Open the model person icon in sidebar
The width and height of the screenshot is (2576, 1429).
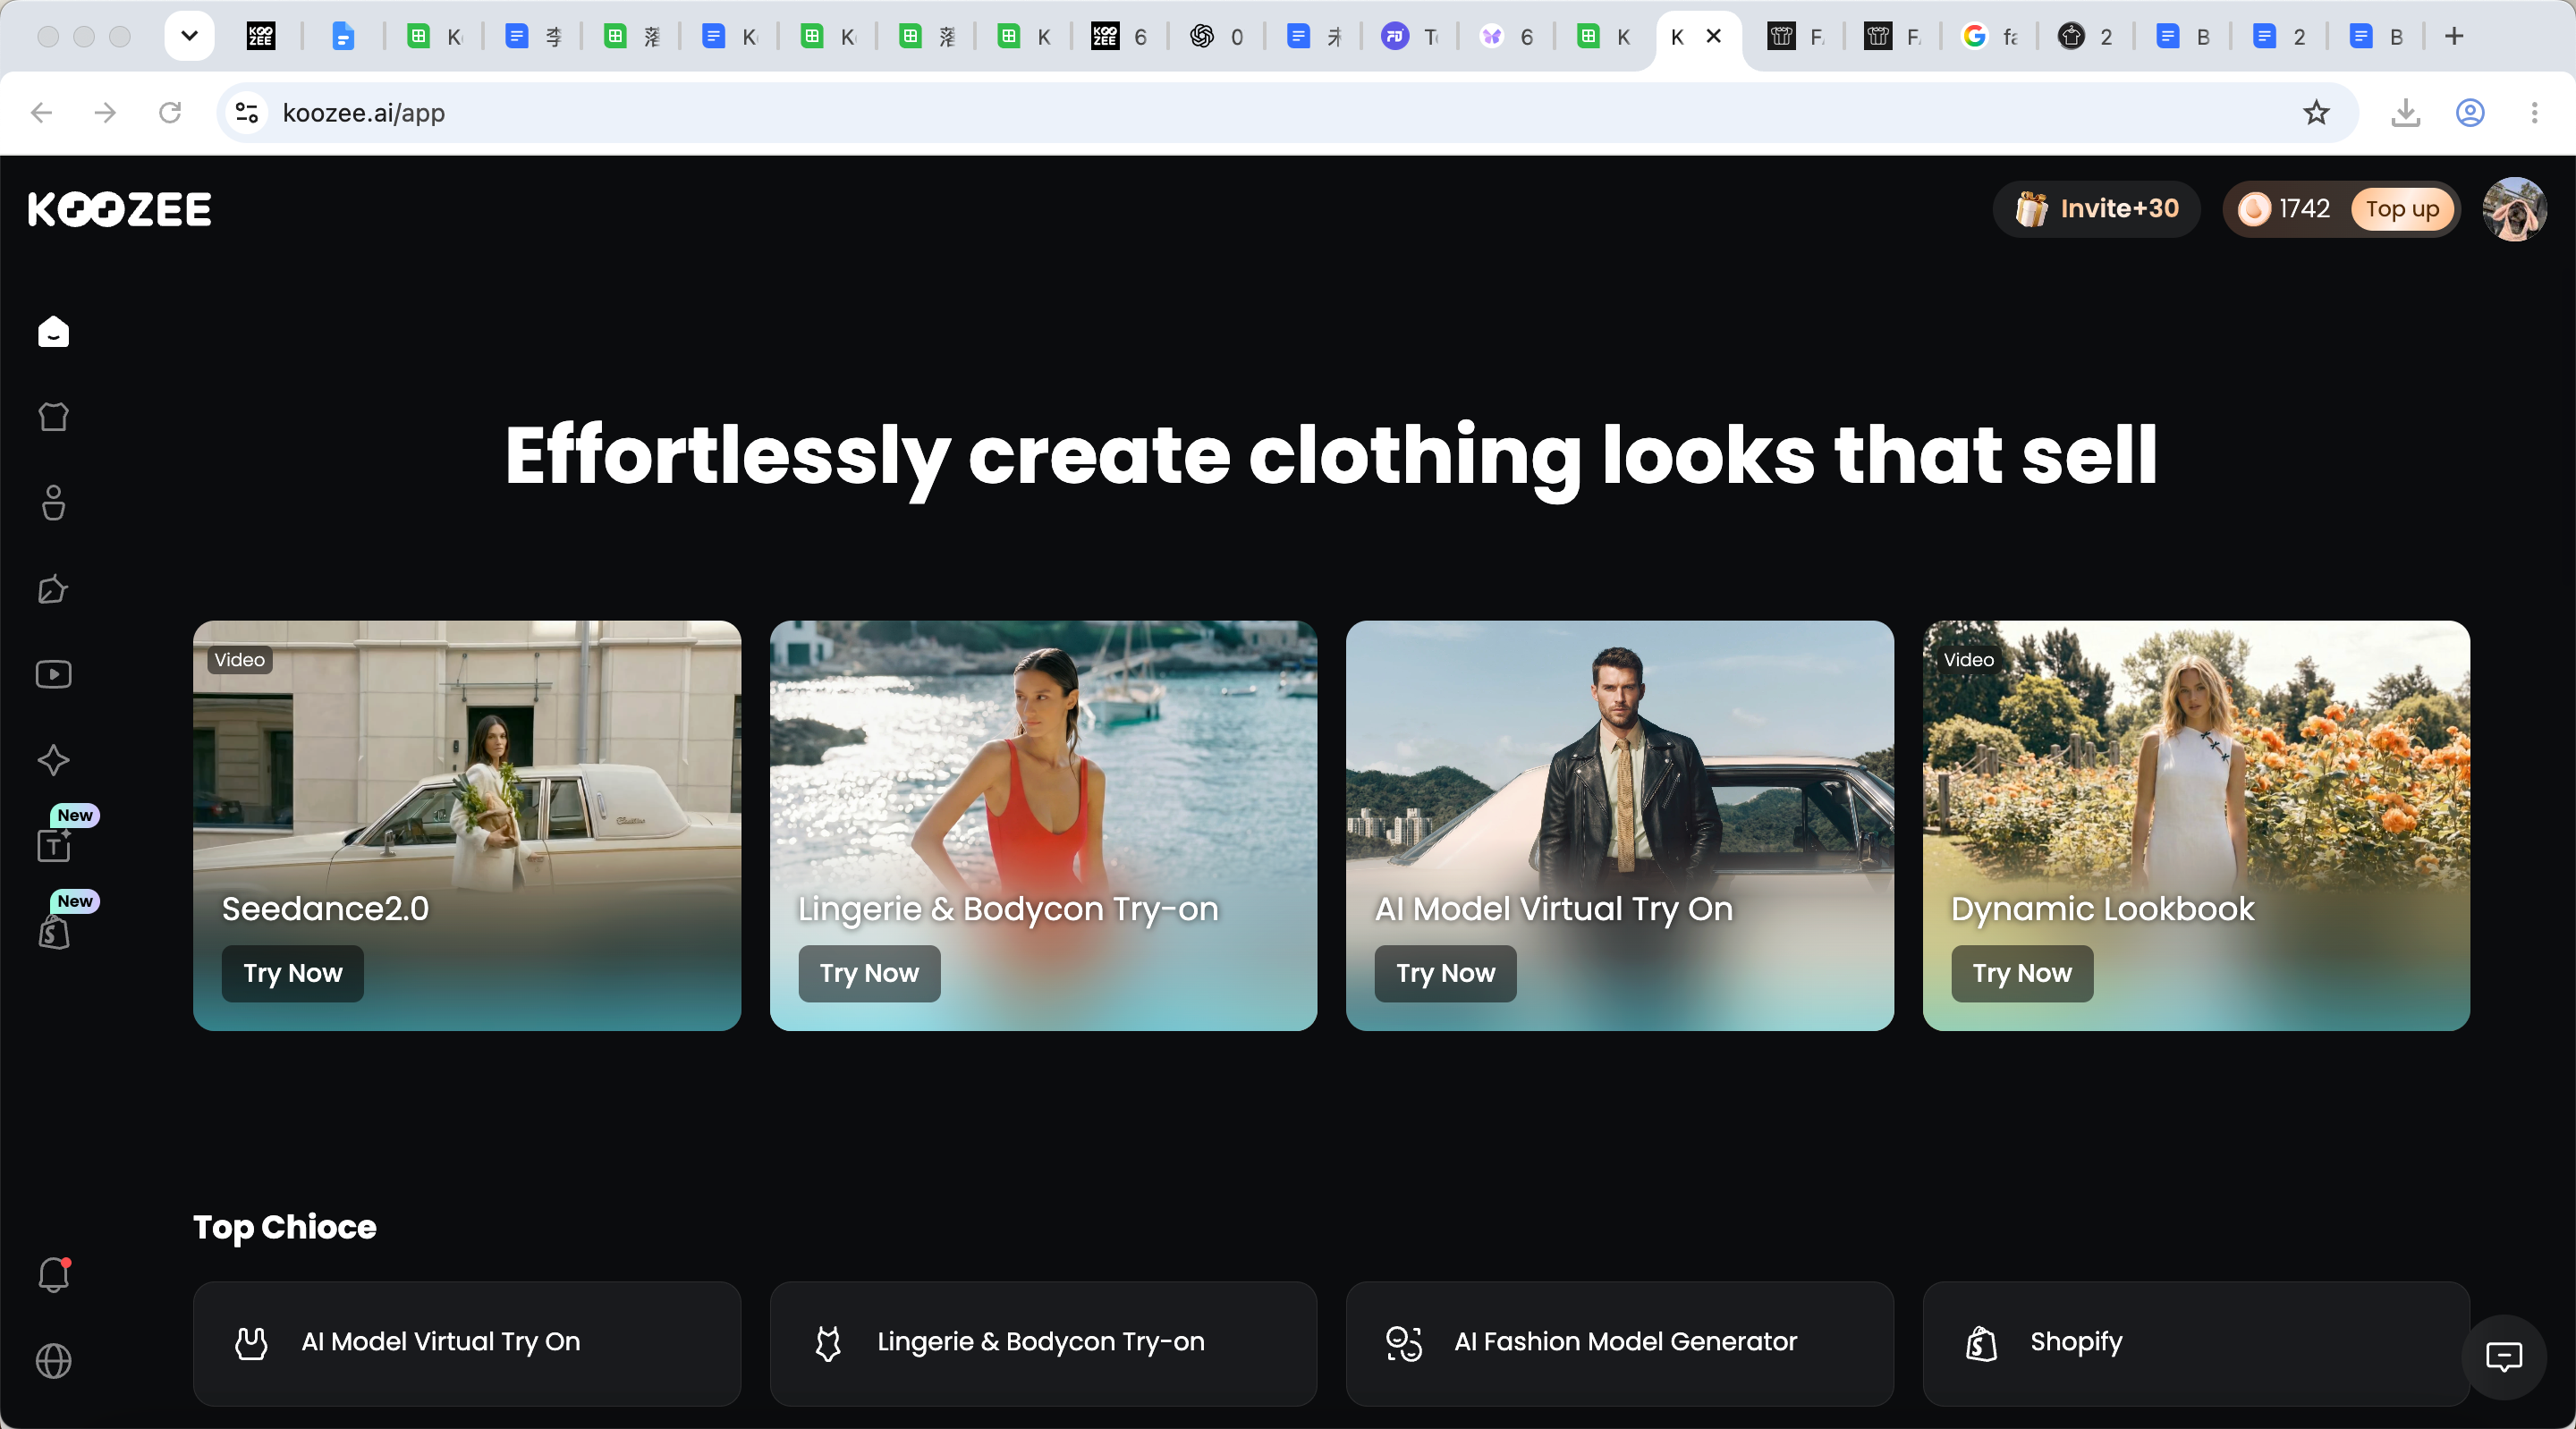click(53, 503)
